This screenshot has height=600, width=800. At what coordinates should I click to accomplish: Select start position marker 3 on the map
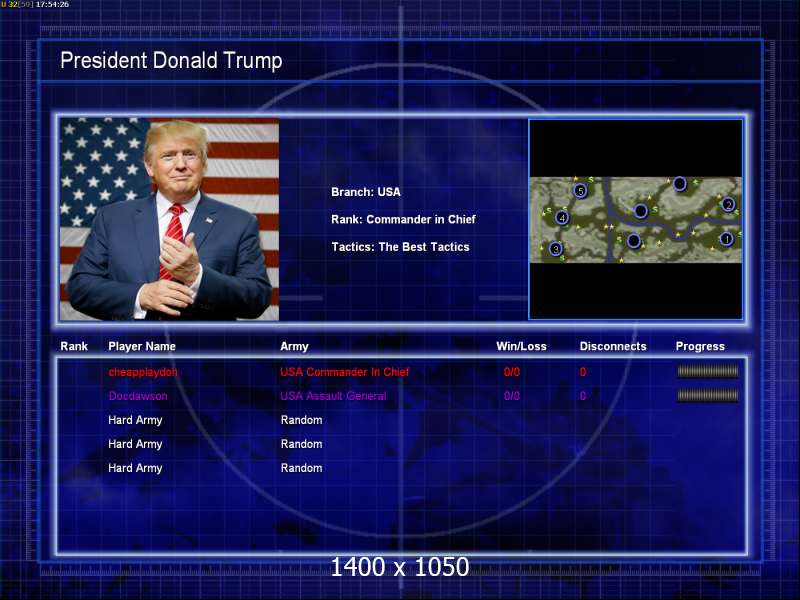[x=556, y=249]
